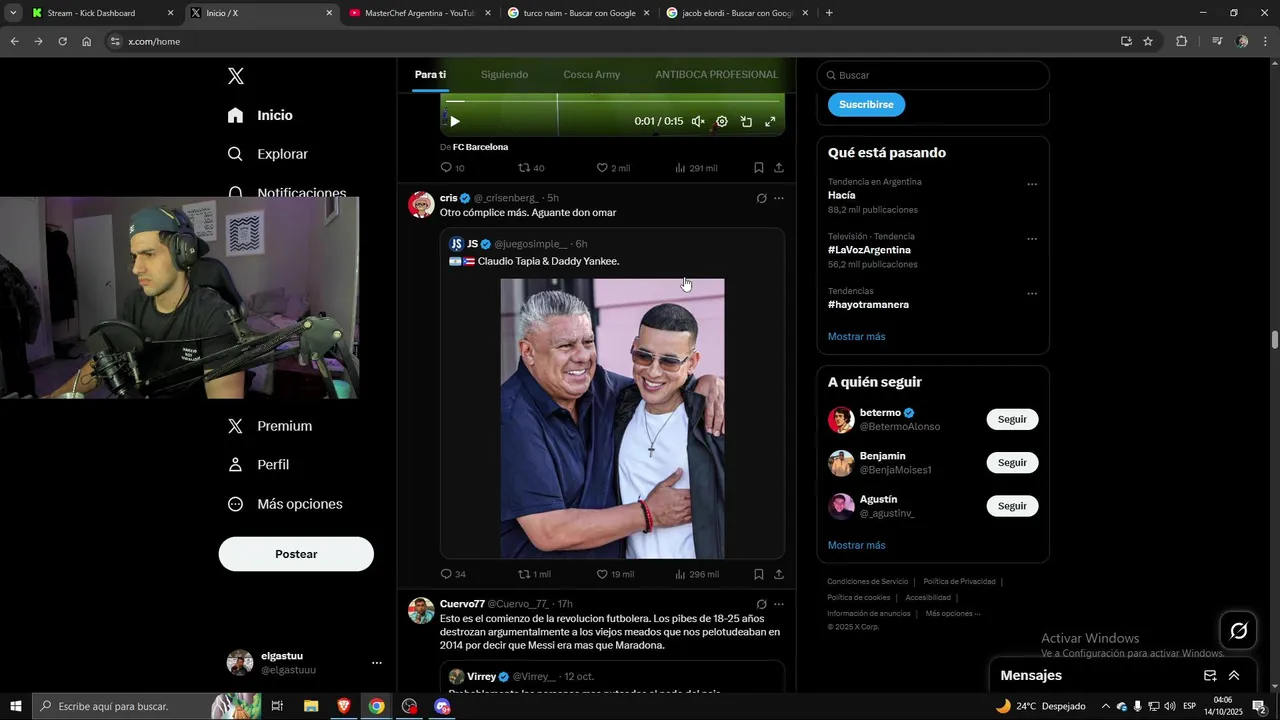The width and height of the screenshot is (1280, 720).
Task: Open File Explorer from taskbar
Action: point(311,706)
